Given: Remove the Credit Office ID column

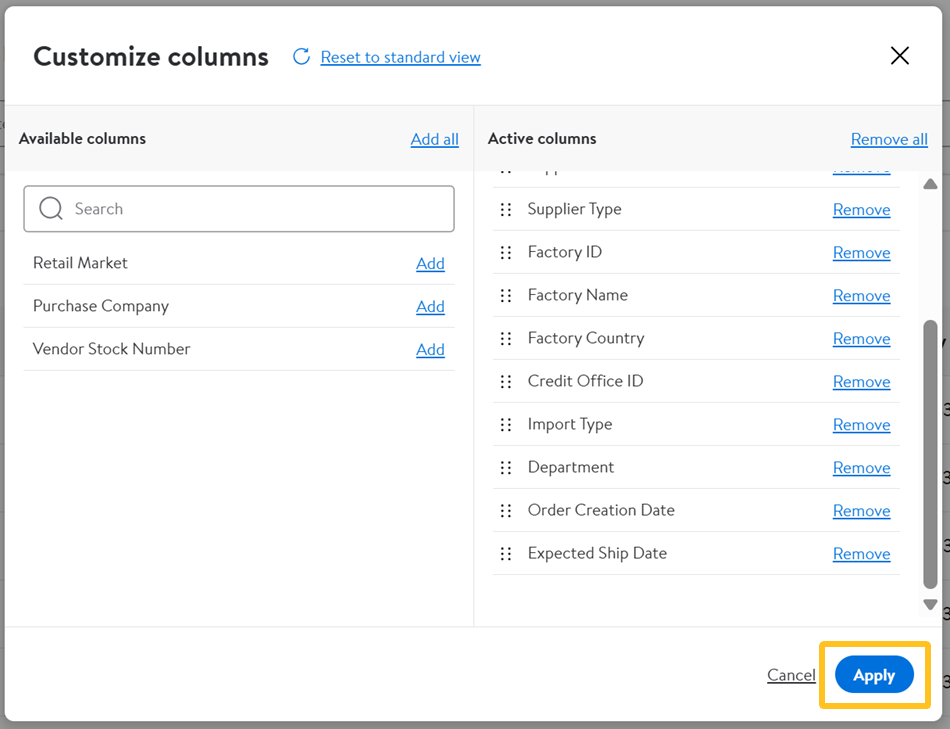Looking at the screenshot, I should click(x=861, y=382).
